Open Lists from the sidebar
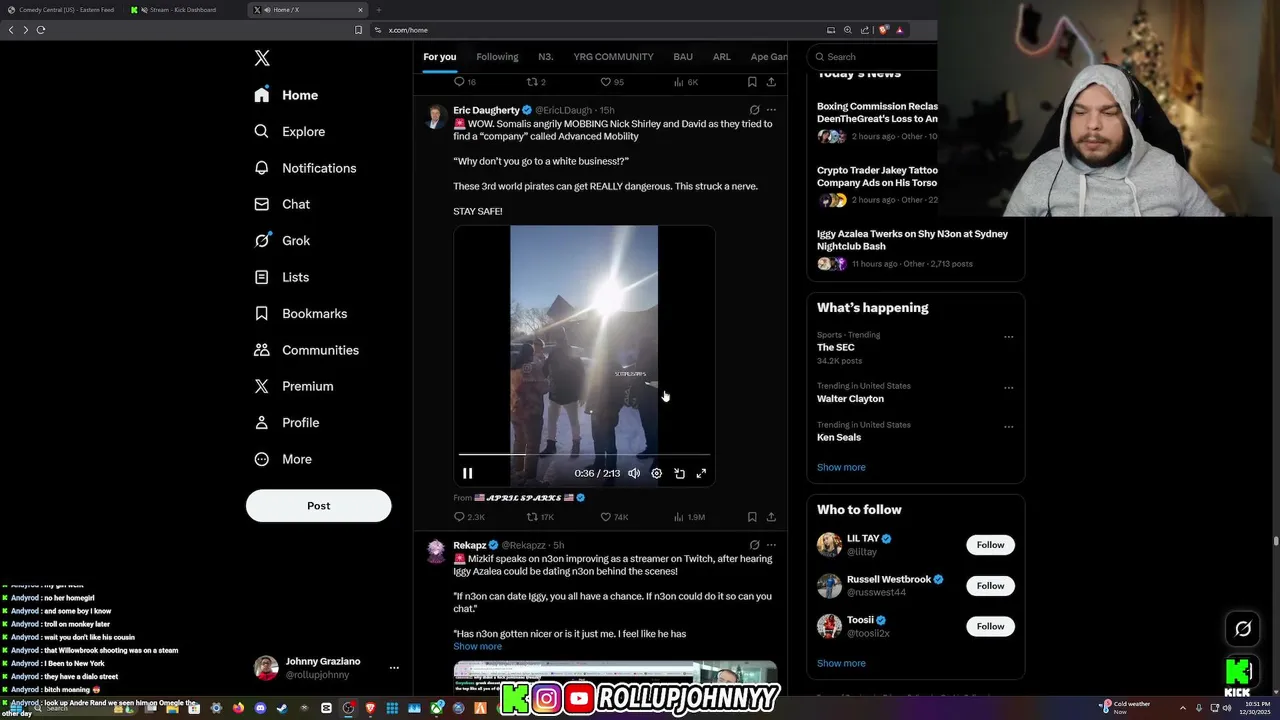 pos(281,277)
